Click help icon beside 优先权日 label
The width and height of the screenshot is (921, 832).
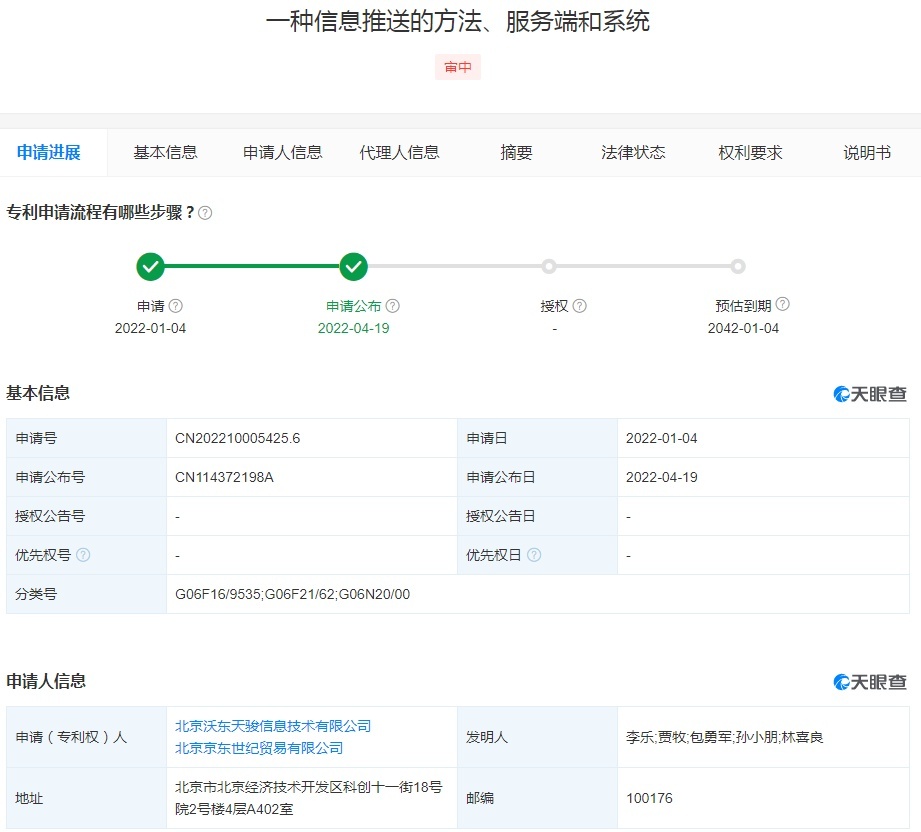click(534, 555)
